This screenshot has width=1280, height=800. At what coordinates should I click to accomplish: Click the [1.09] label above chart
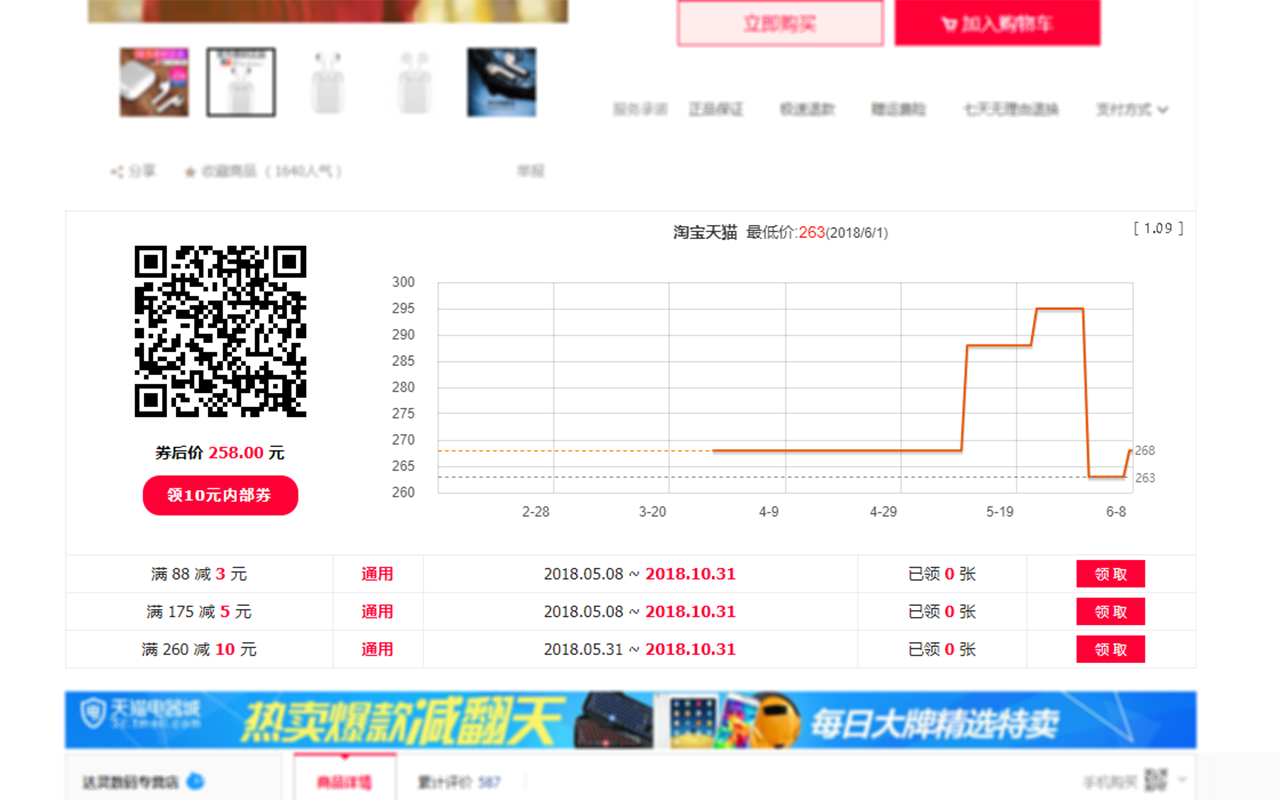pos(1158,228)
